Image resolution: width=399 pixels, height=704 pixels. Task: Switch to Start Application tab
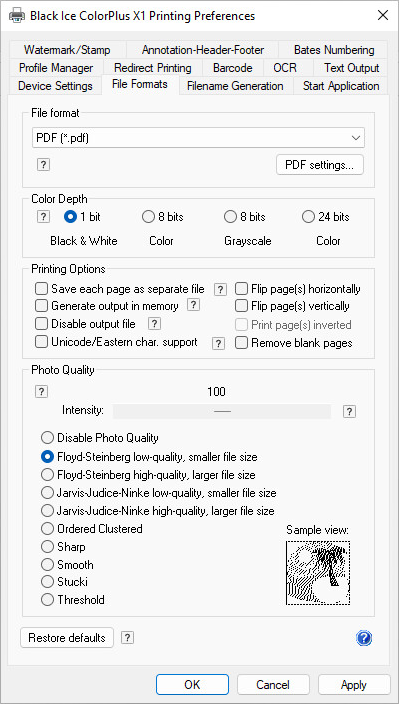click(x=341, y=86)
